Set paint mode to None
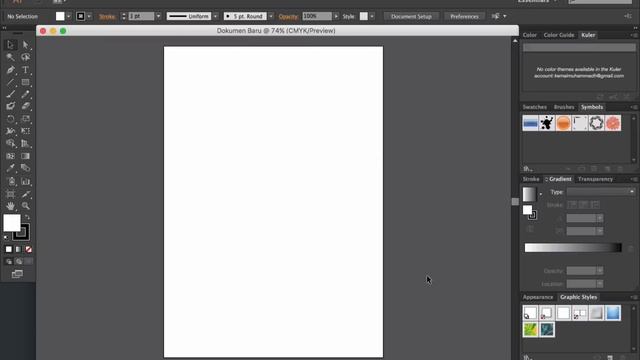This screenshot has height=360, width=640. pyautogui.click(x=28, y=249)
